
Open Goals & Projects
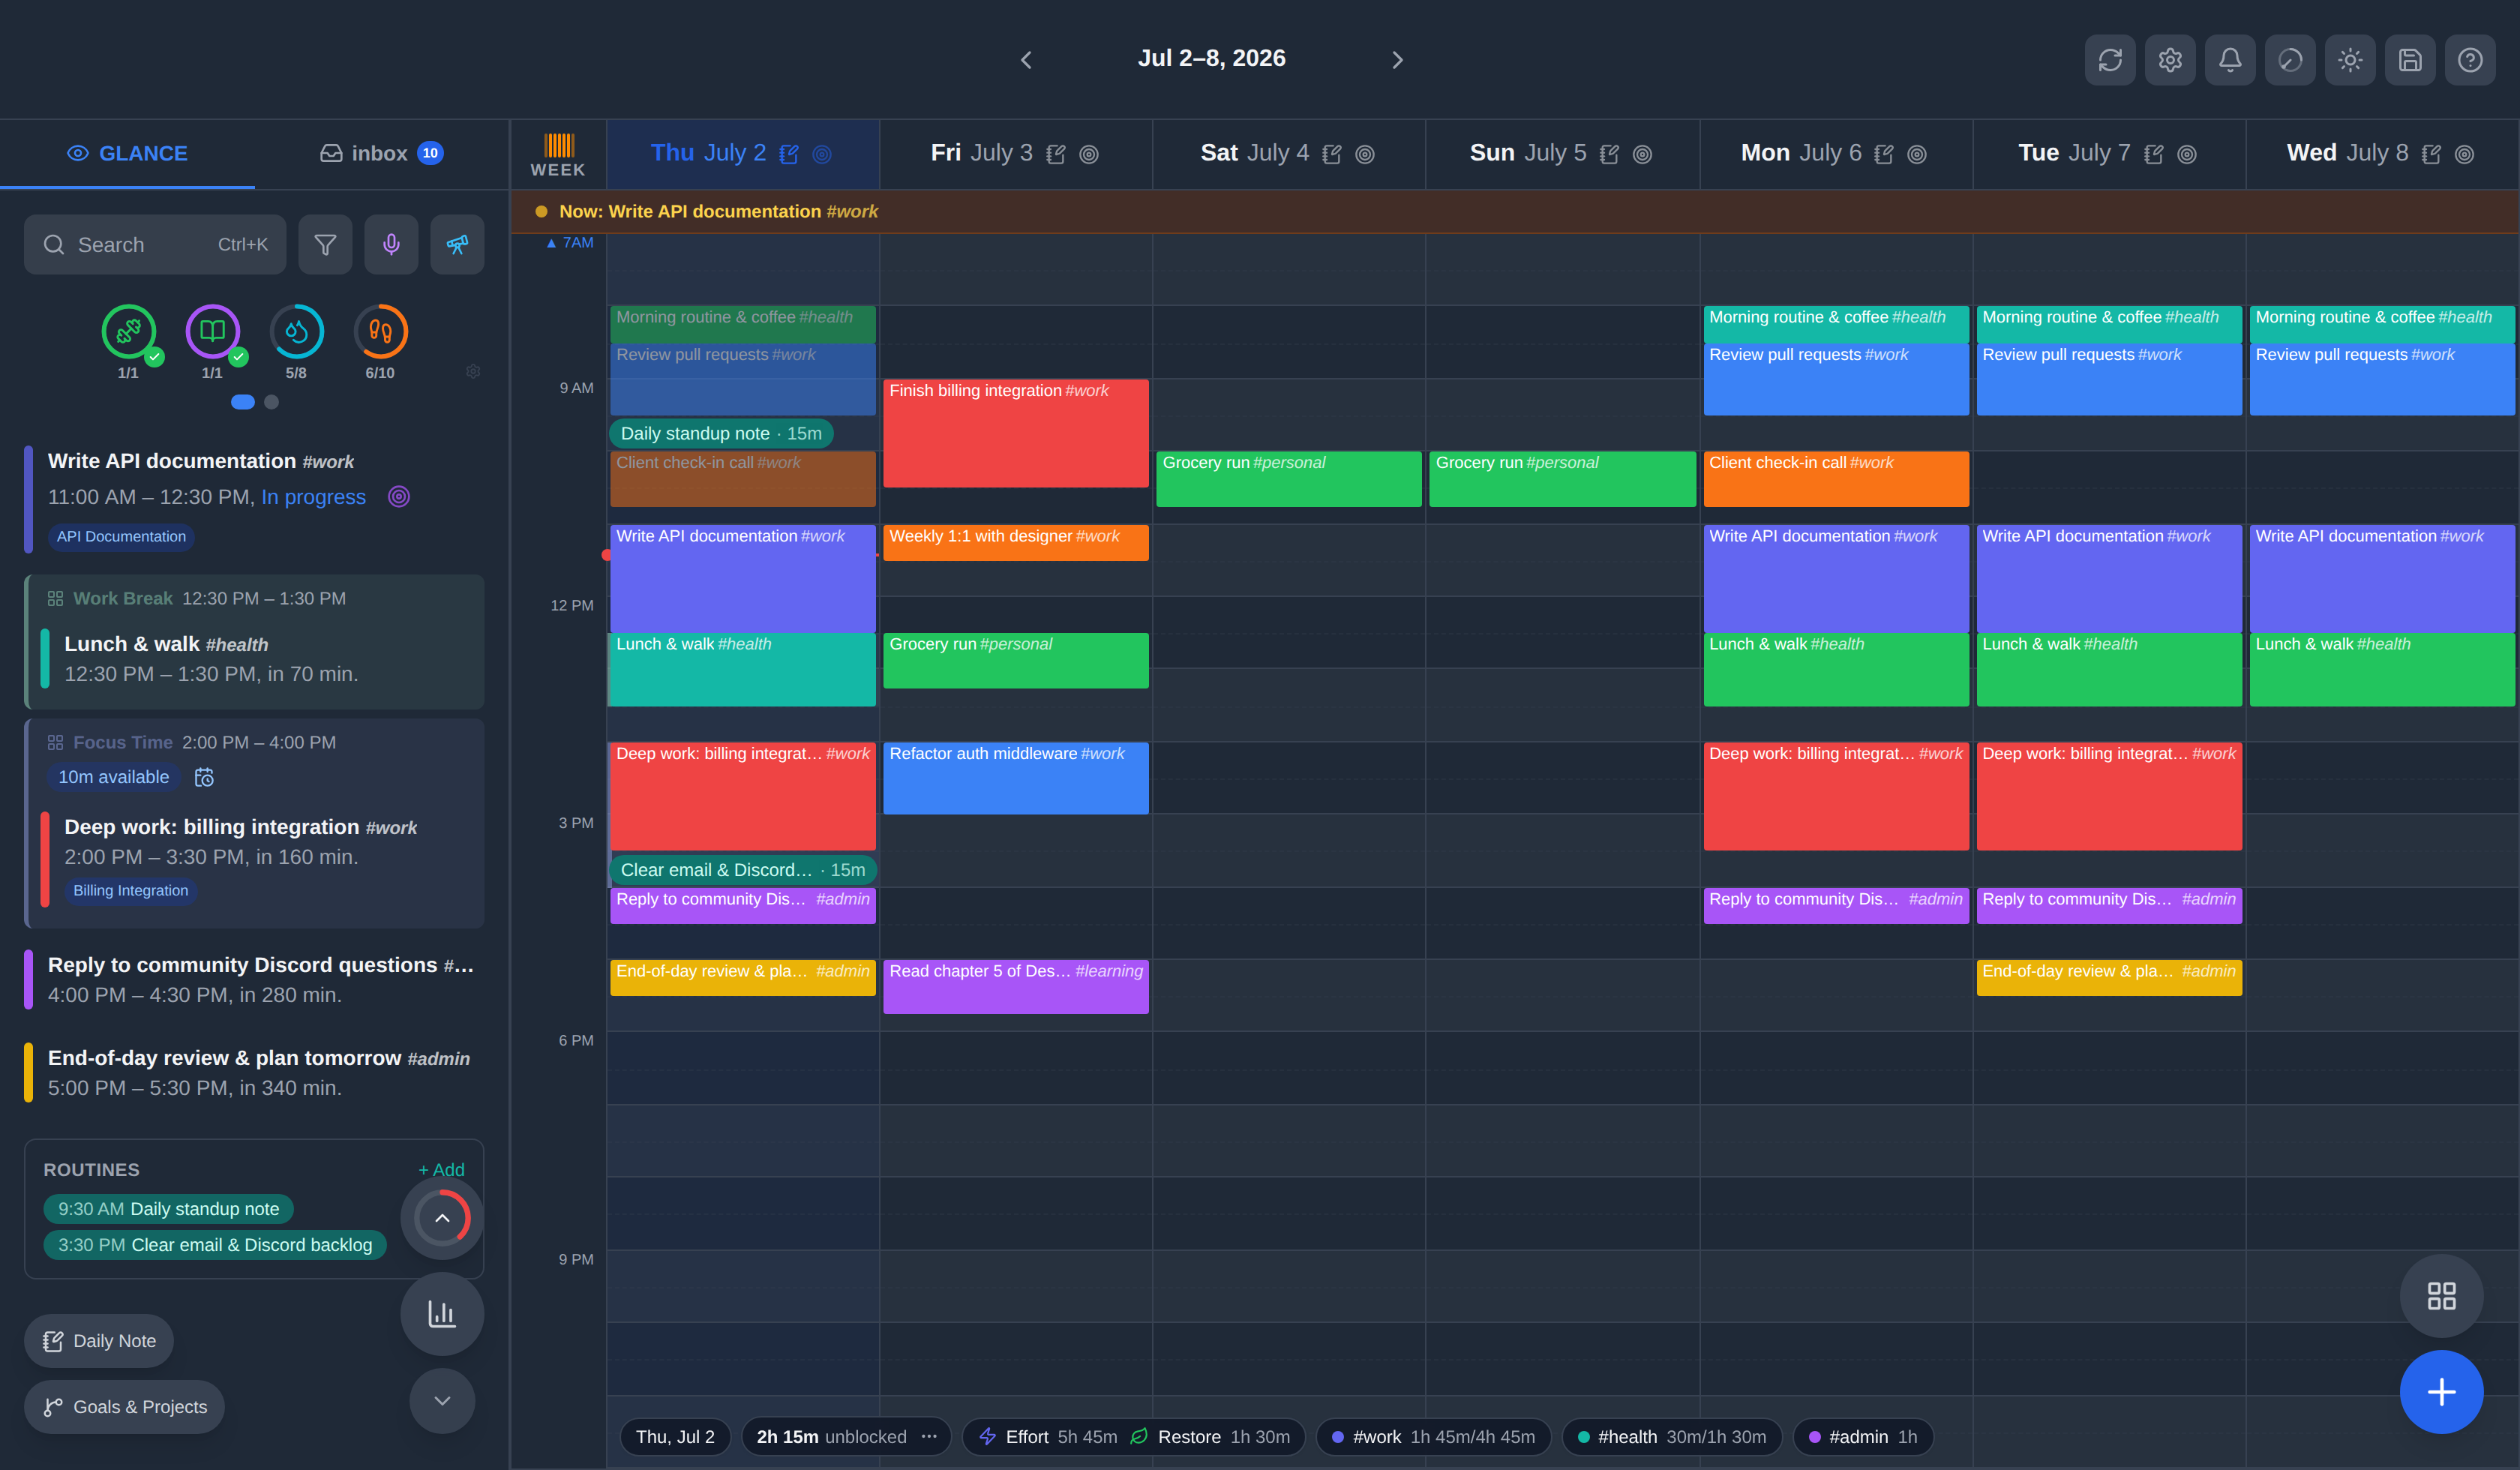click(x=125, y=1407)
